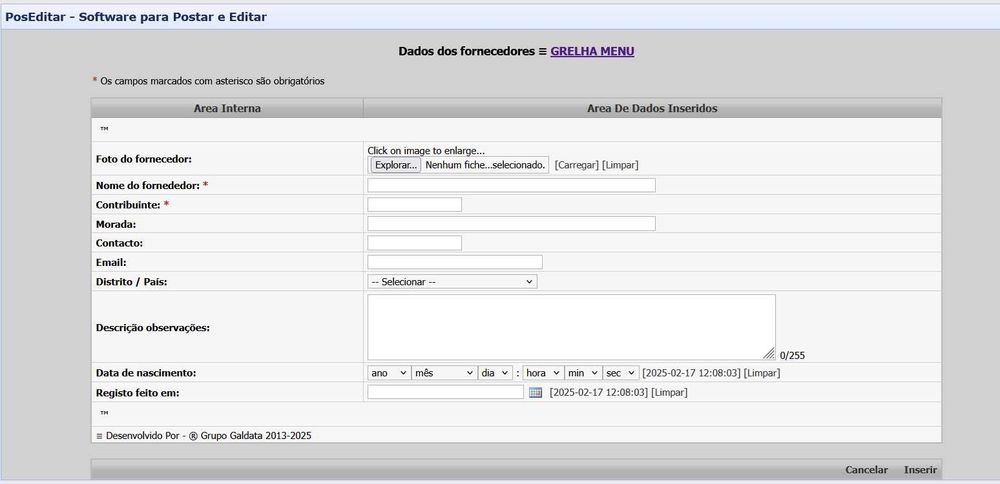Expand the Distrito / País dropdown

452,281
